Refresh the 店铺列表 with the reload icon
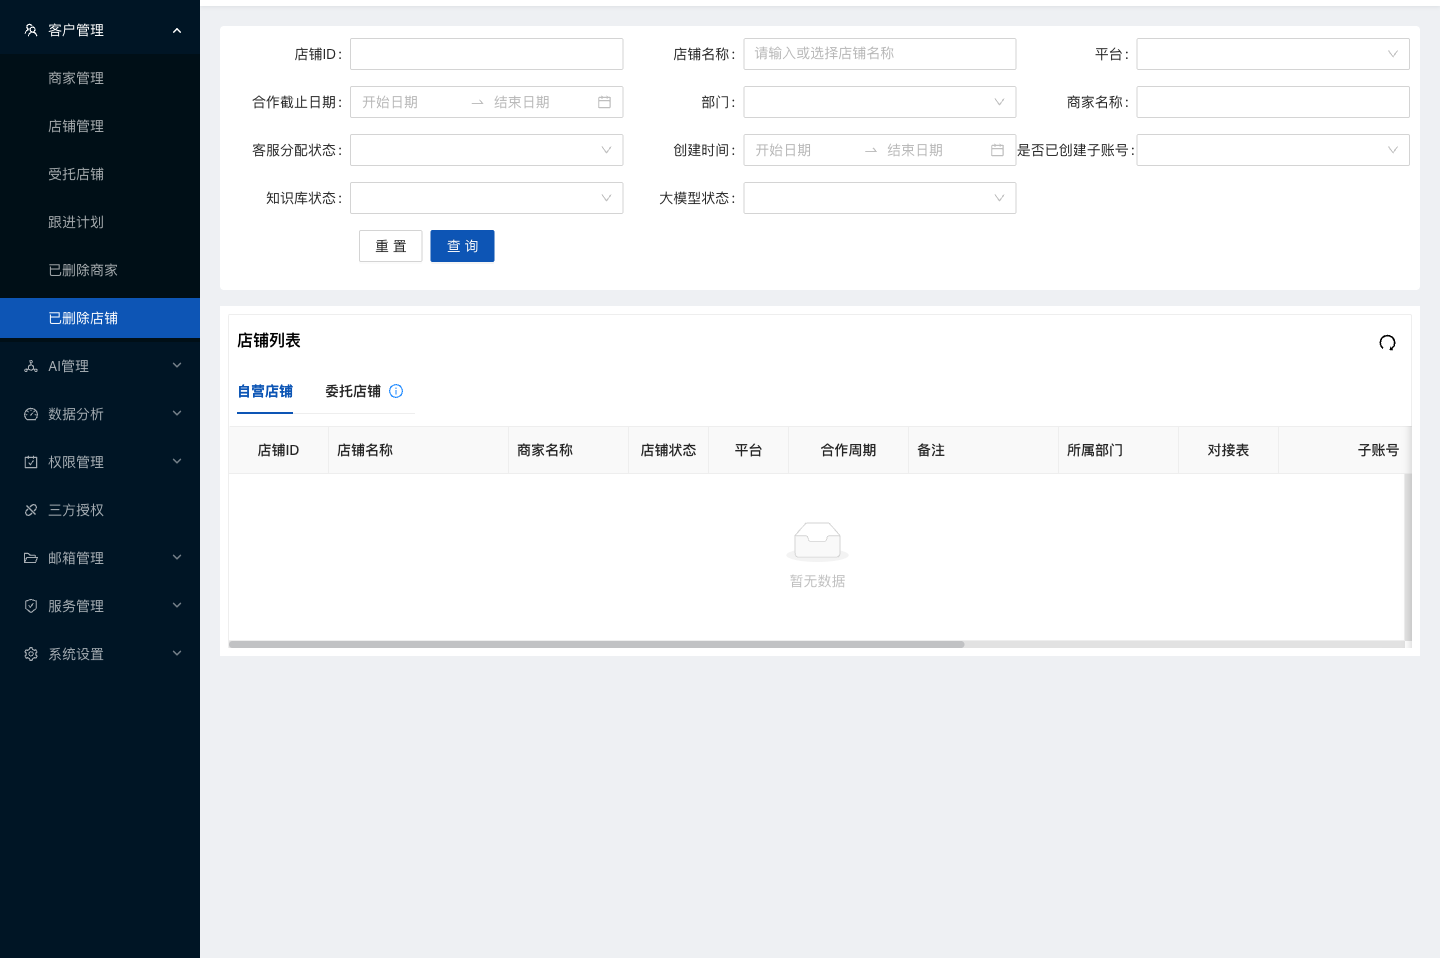The height and width of the screenshot is (958, 1440). pos(1387,343)
